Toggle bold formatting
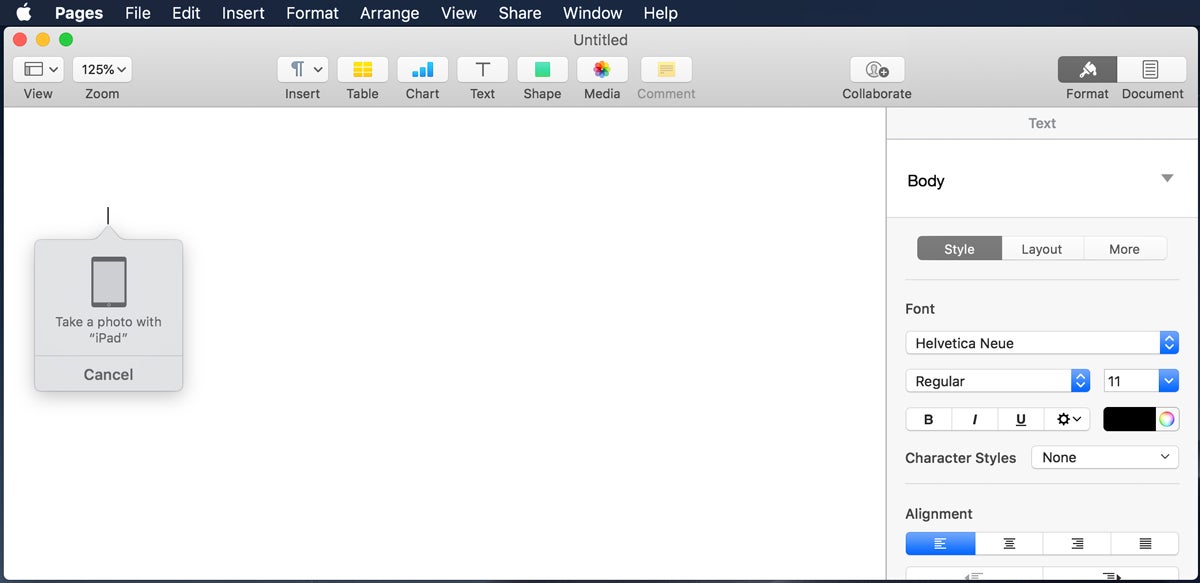Image resolution: width=1200 pixels, height=583 pixels. [928, 419]
